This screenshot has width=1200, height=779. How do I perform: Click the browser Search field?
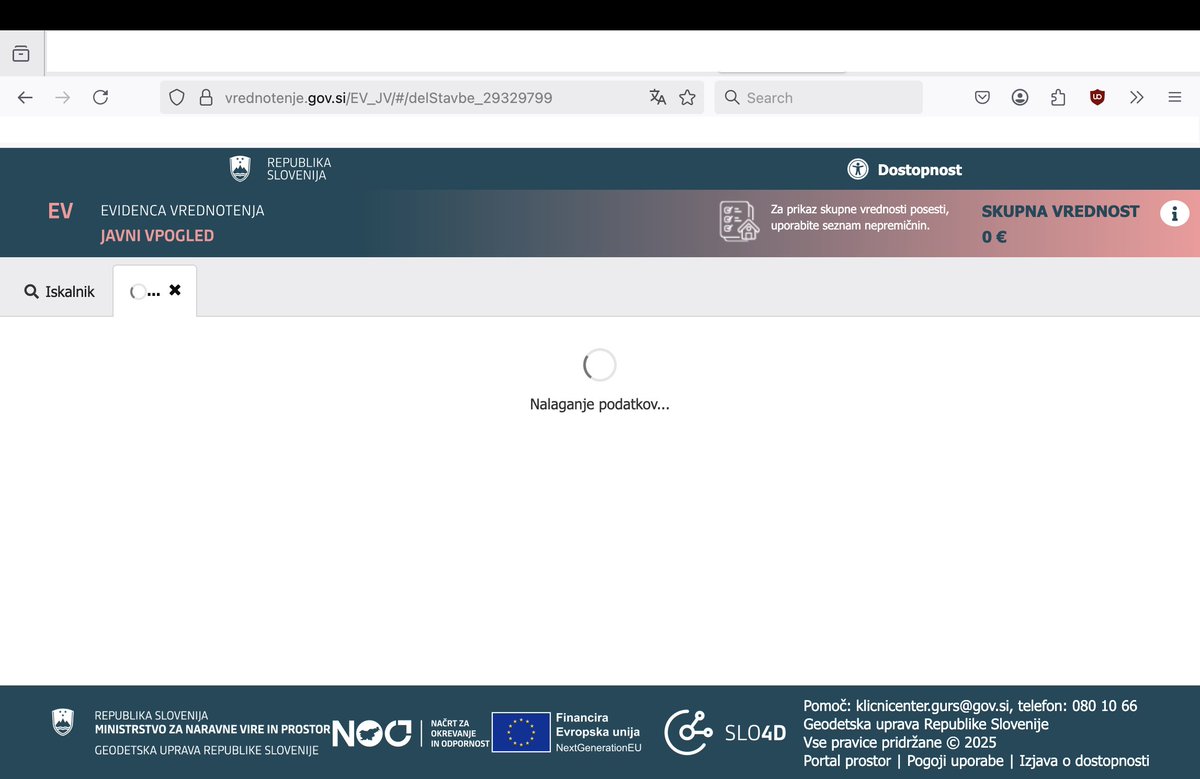coord(818,97)
